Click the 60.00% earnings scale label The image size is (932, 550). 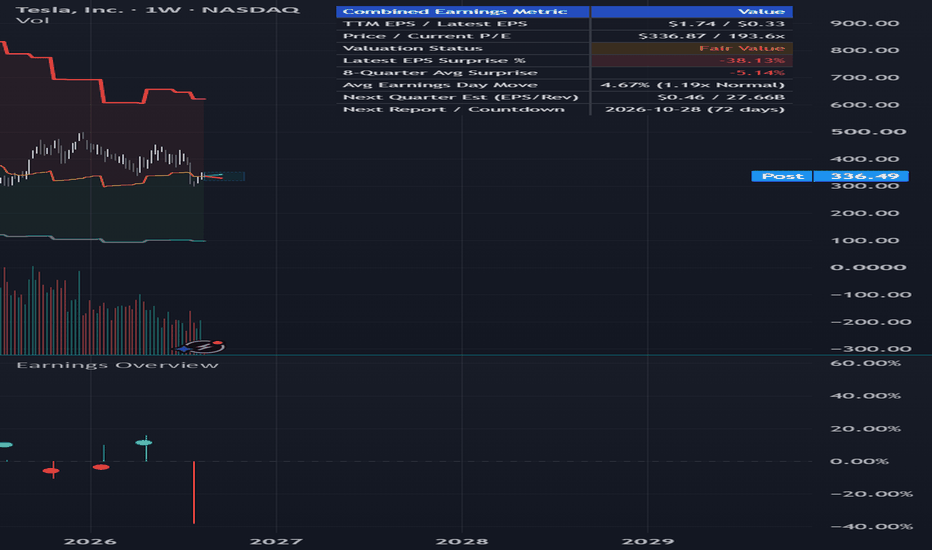click(865, 363)
